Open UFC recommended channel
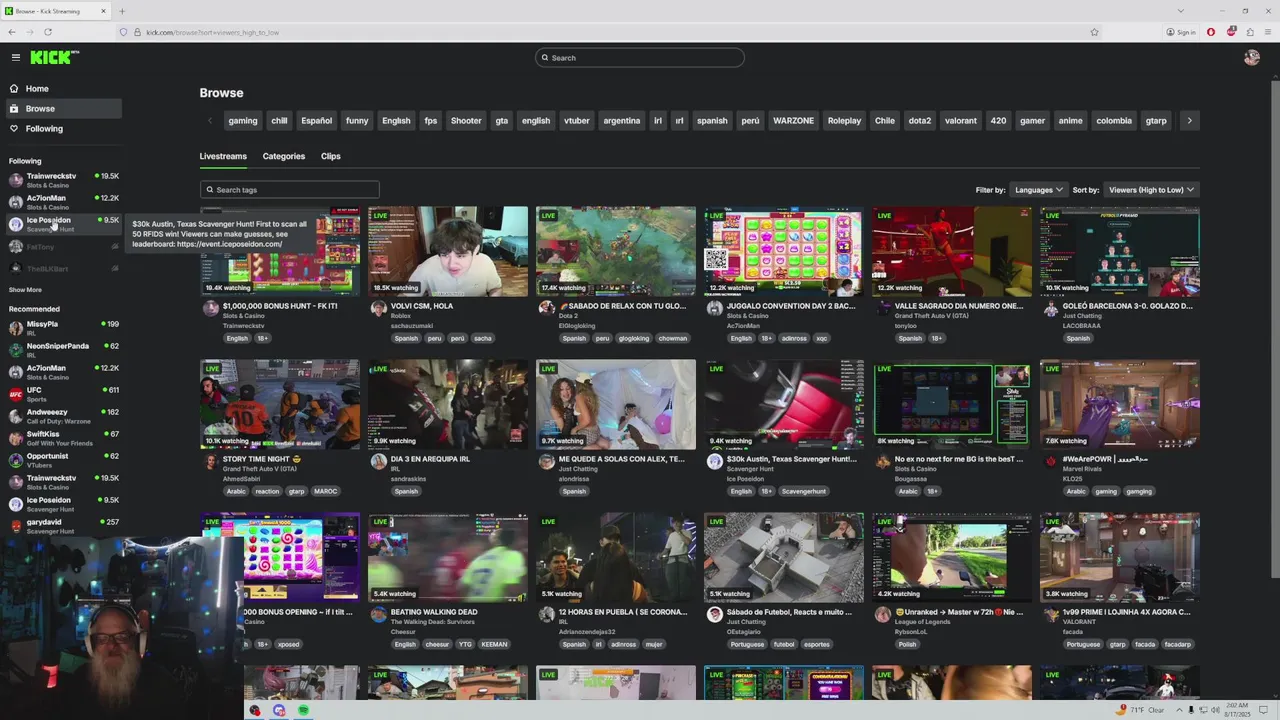Image resolution: width=1280 pixels, height=720 pixels. click(x=63, y=394)
